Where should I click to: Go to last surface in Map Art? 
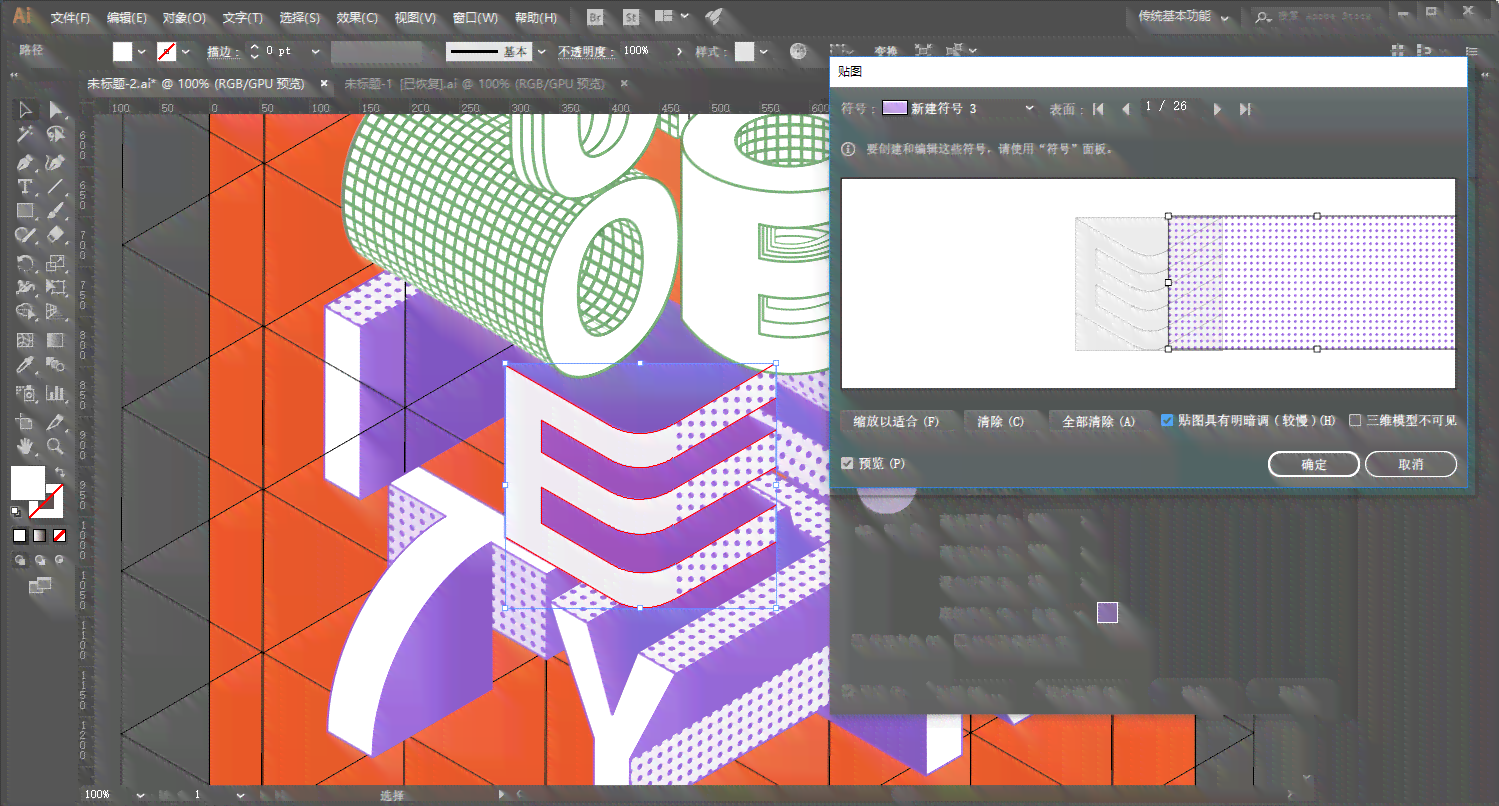[1245, 109]
